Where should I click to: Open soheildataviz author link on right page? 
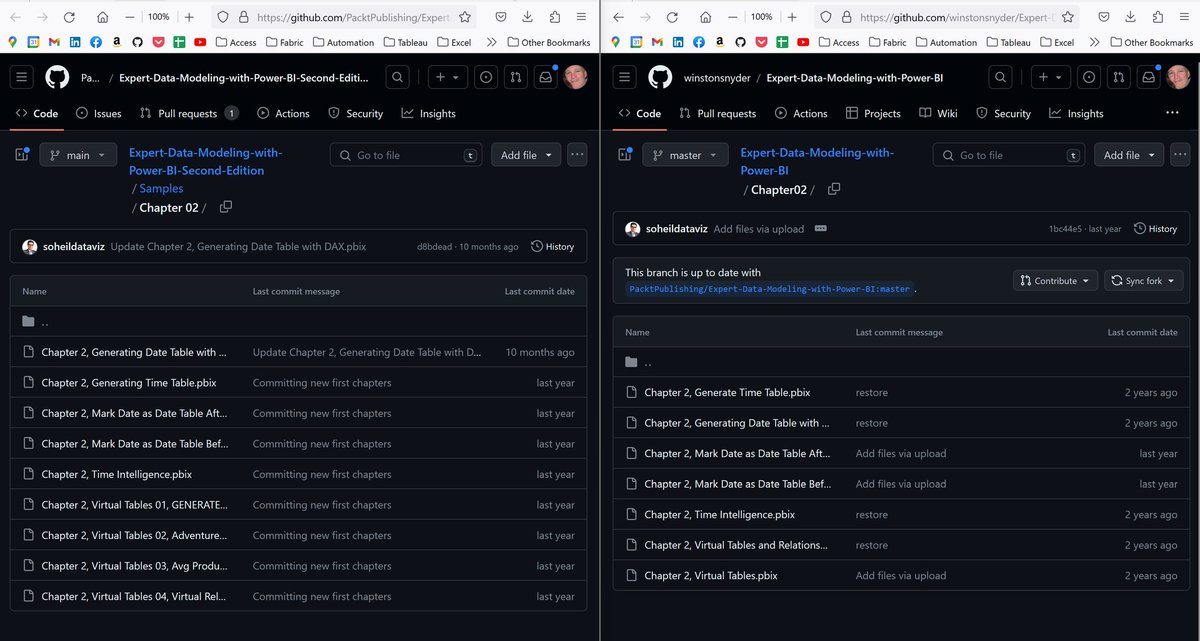coord(677,228)
